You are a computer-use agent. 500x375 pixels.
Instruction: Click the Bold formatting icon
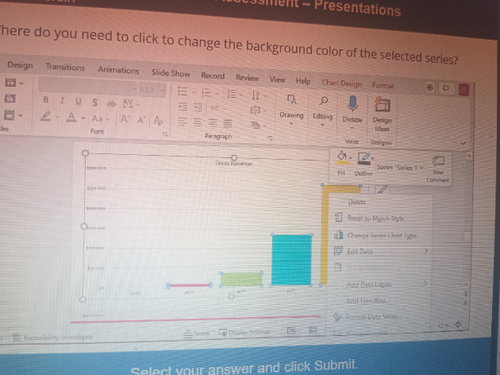click(46, 99)
